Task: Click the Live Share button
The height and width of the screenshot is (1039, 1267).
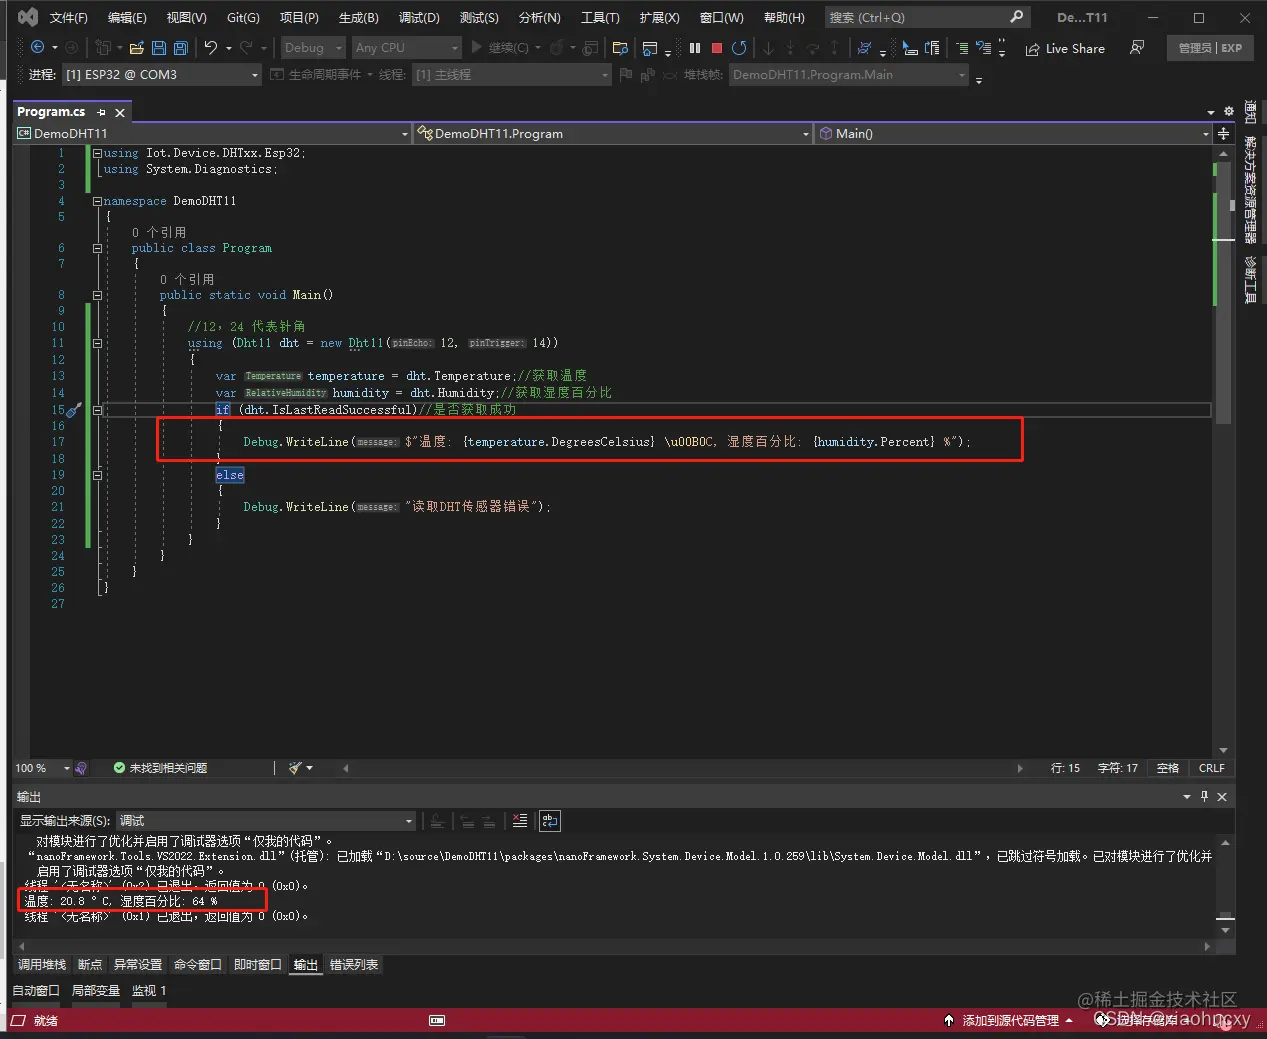Action: pos(1066,48)
